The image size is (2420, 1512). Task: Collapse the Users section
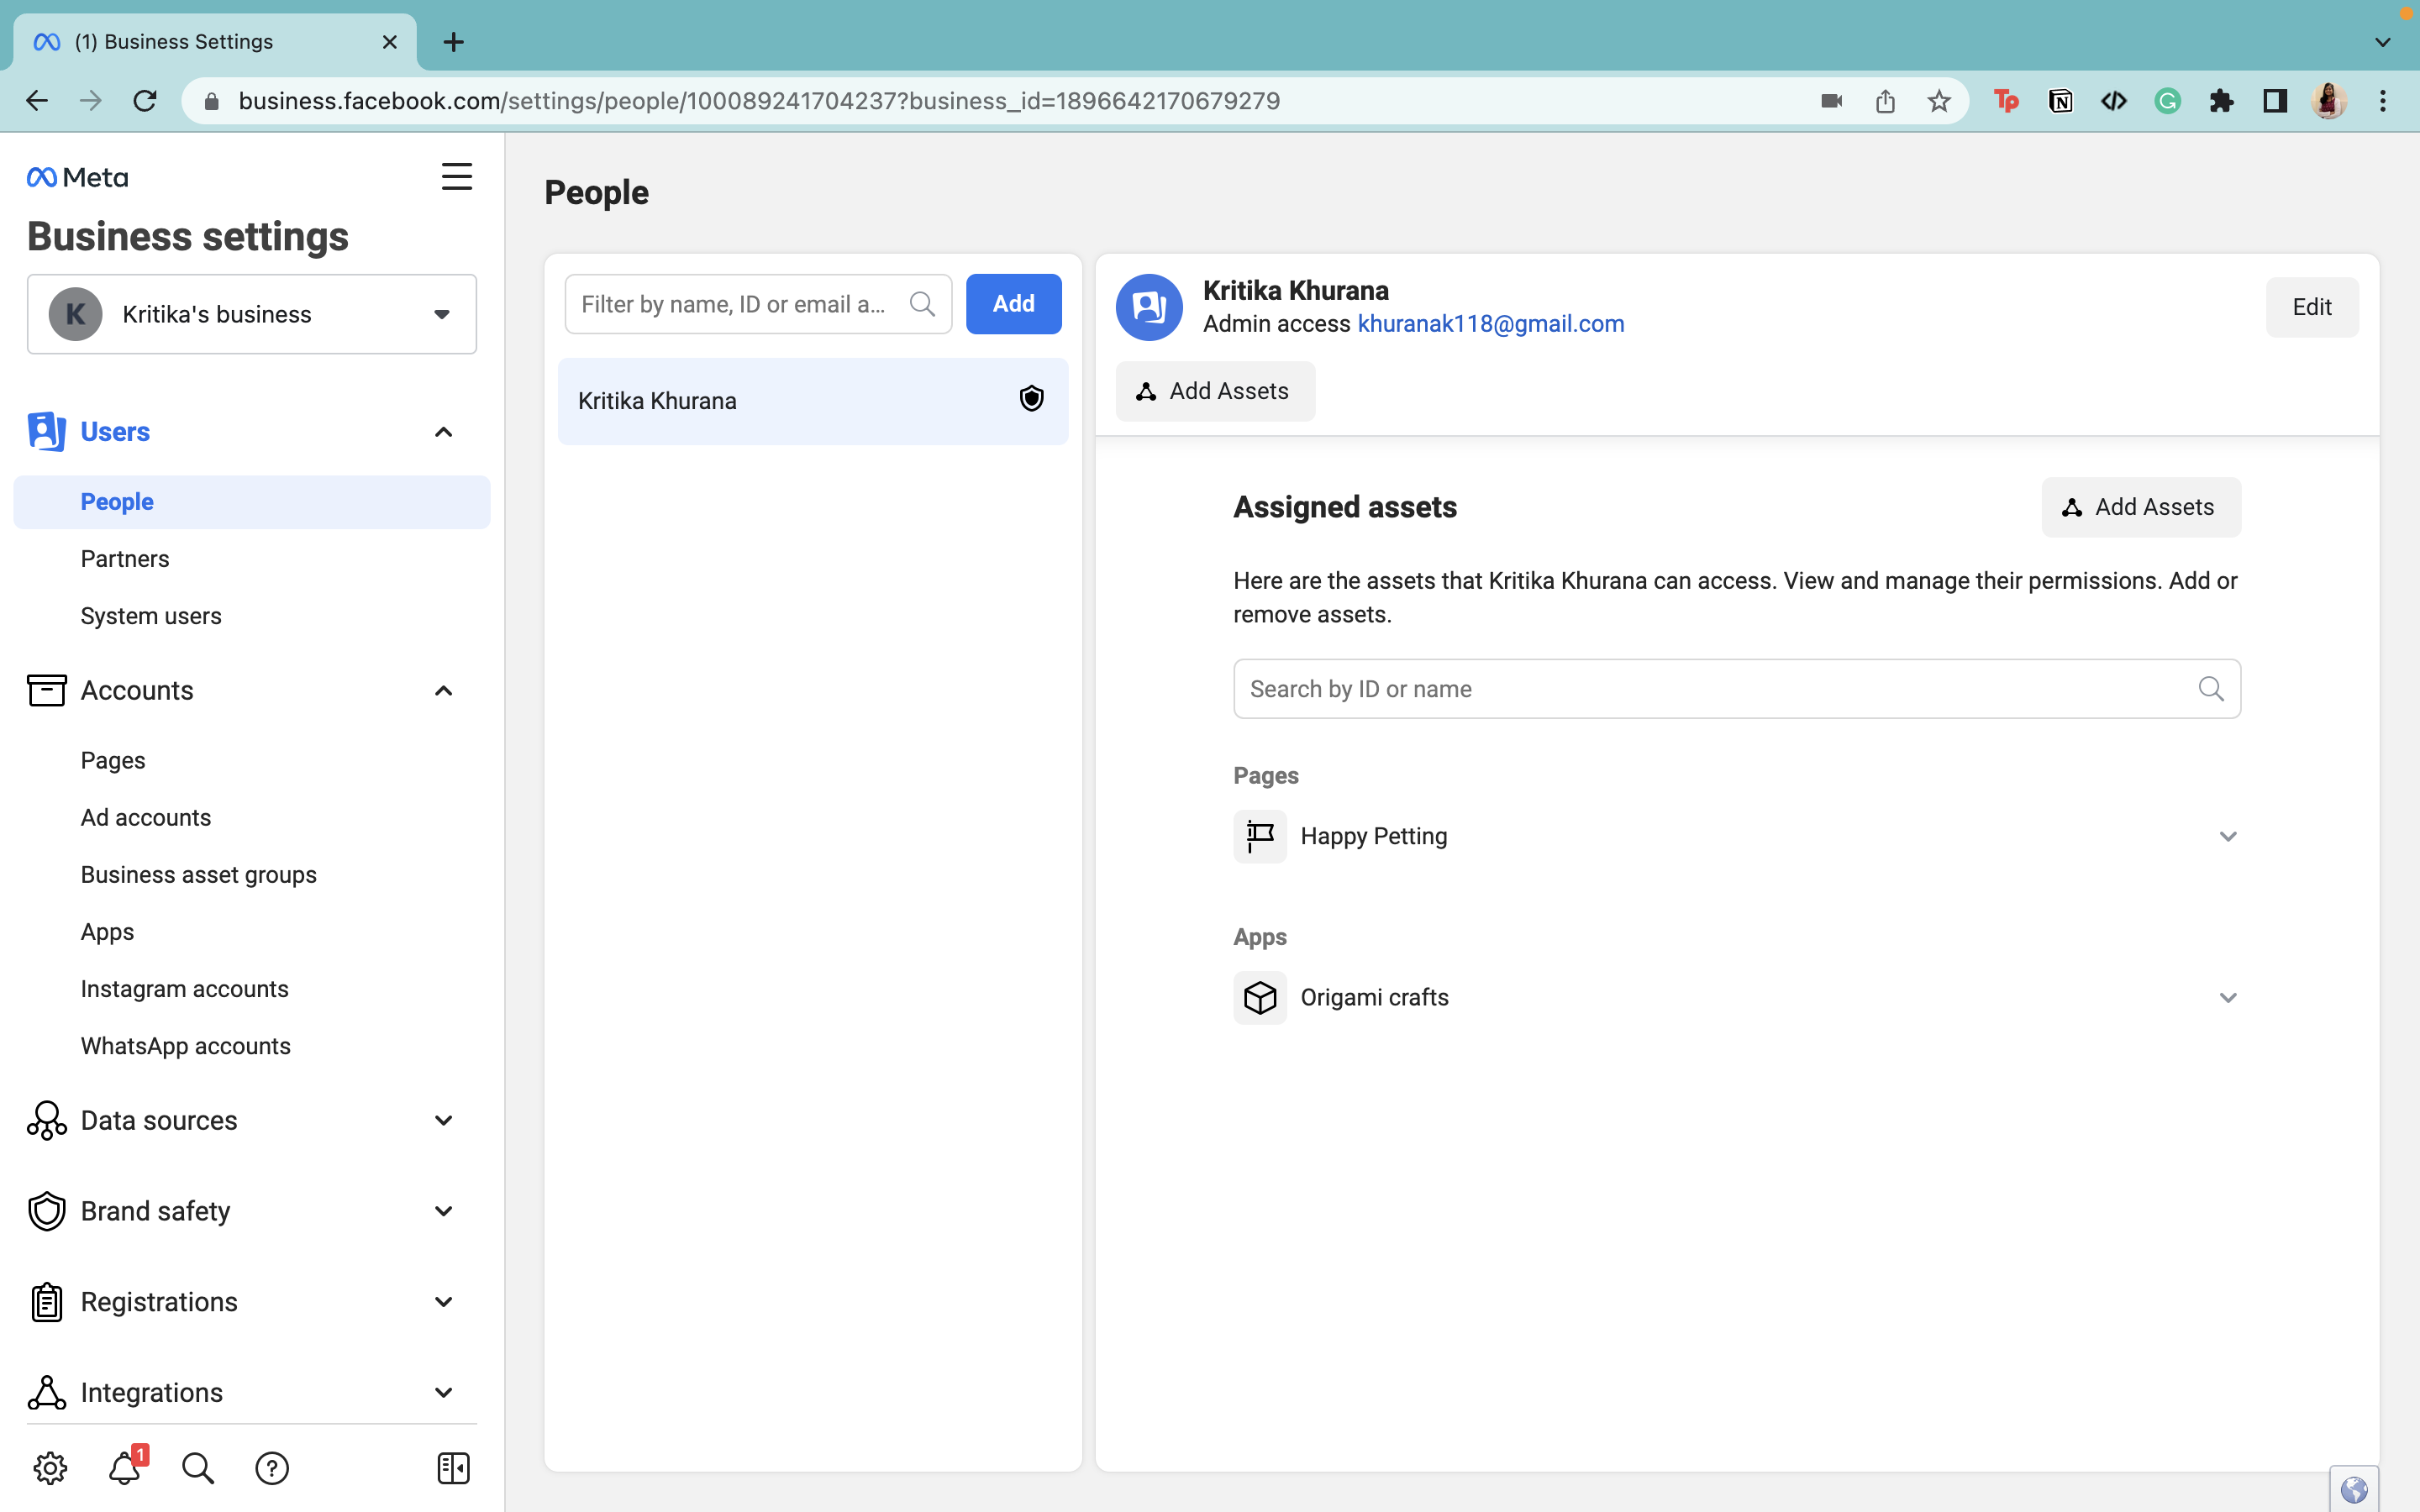pyautogui.click(x=443, y=432)
